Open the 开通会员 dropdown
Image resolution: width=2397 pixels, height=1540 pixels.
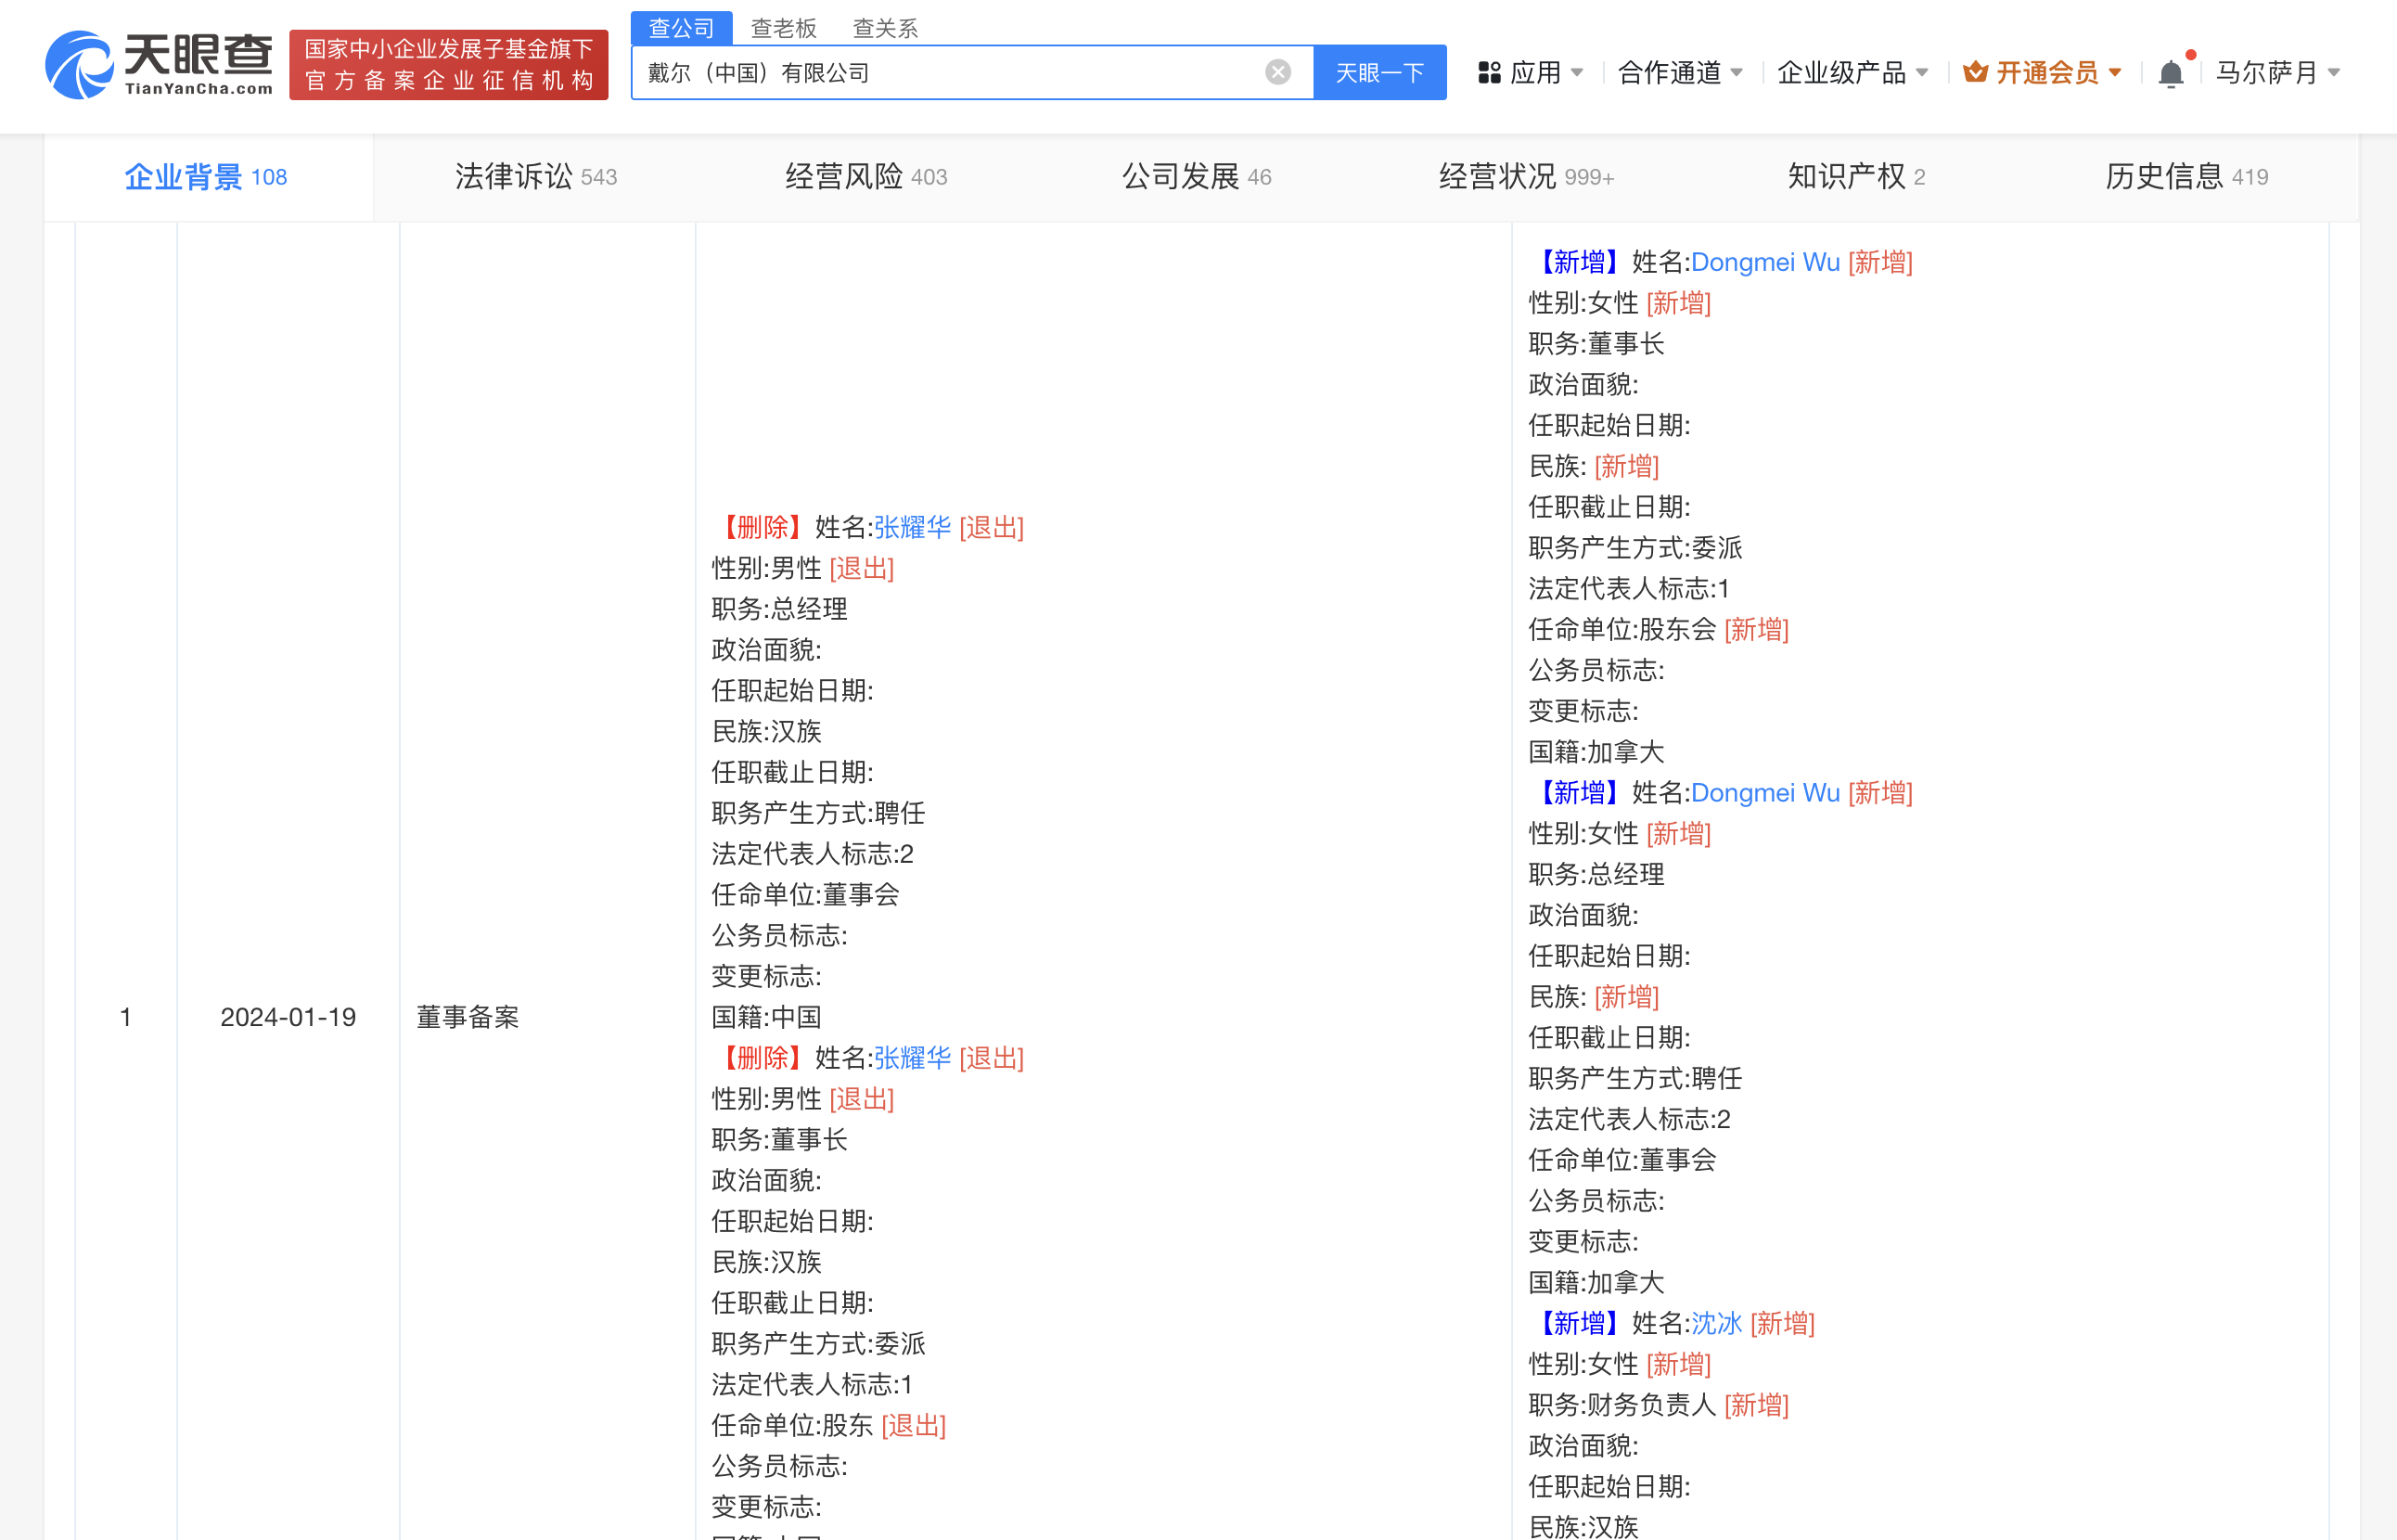pyautogui.click(x=2042, y=73)
